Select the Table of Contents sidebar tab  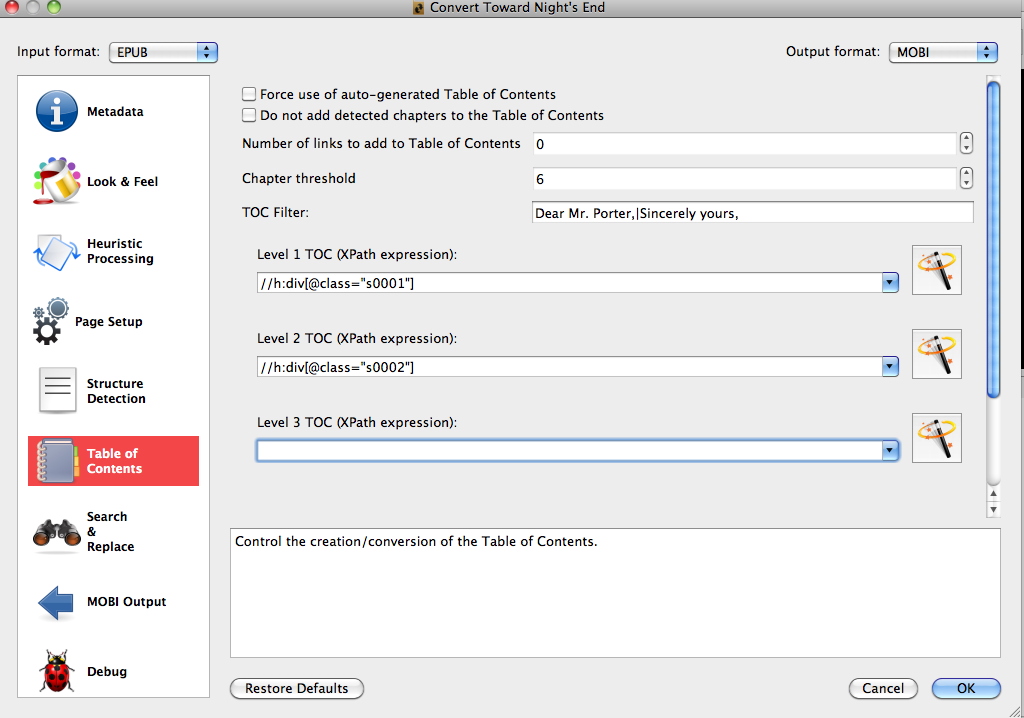click(113, 461)
